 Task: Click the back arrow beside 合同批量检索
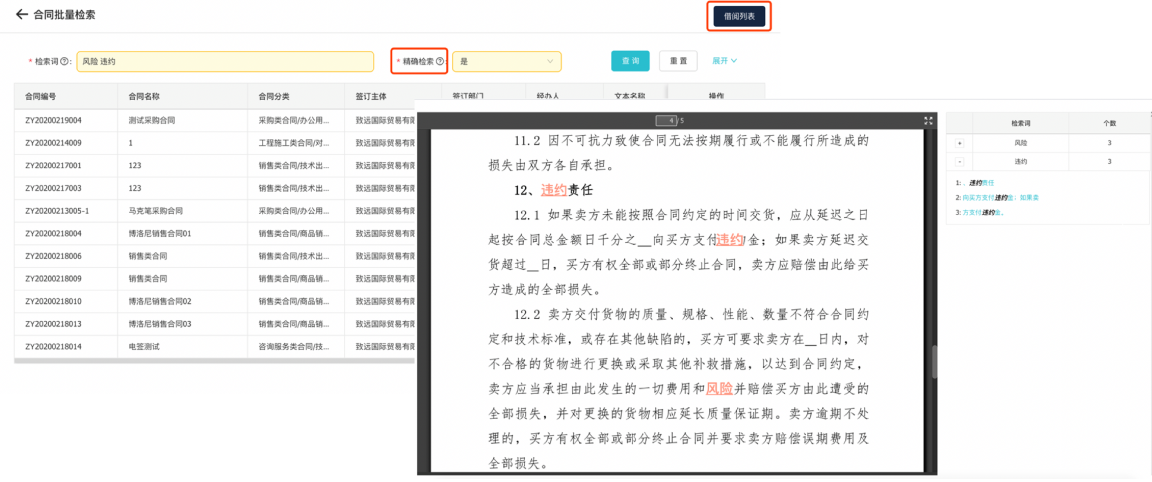[21, 15]
